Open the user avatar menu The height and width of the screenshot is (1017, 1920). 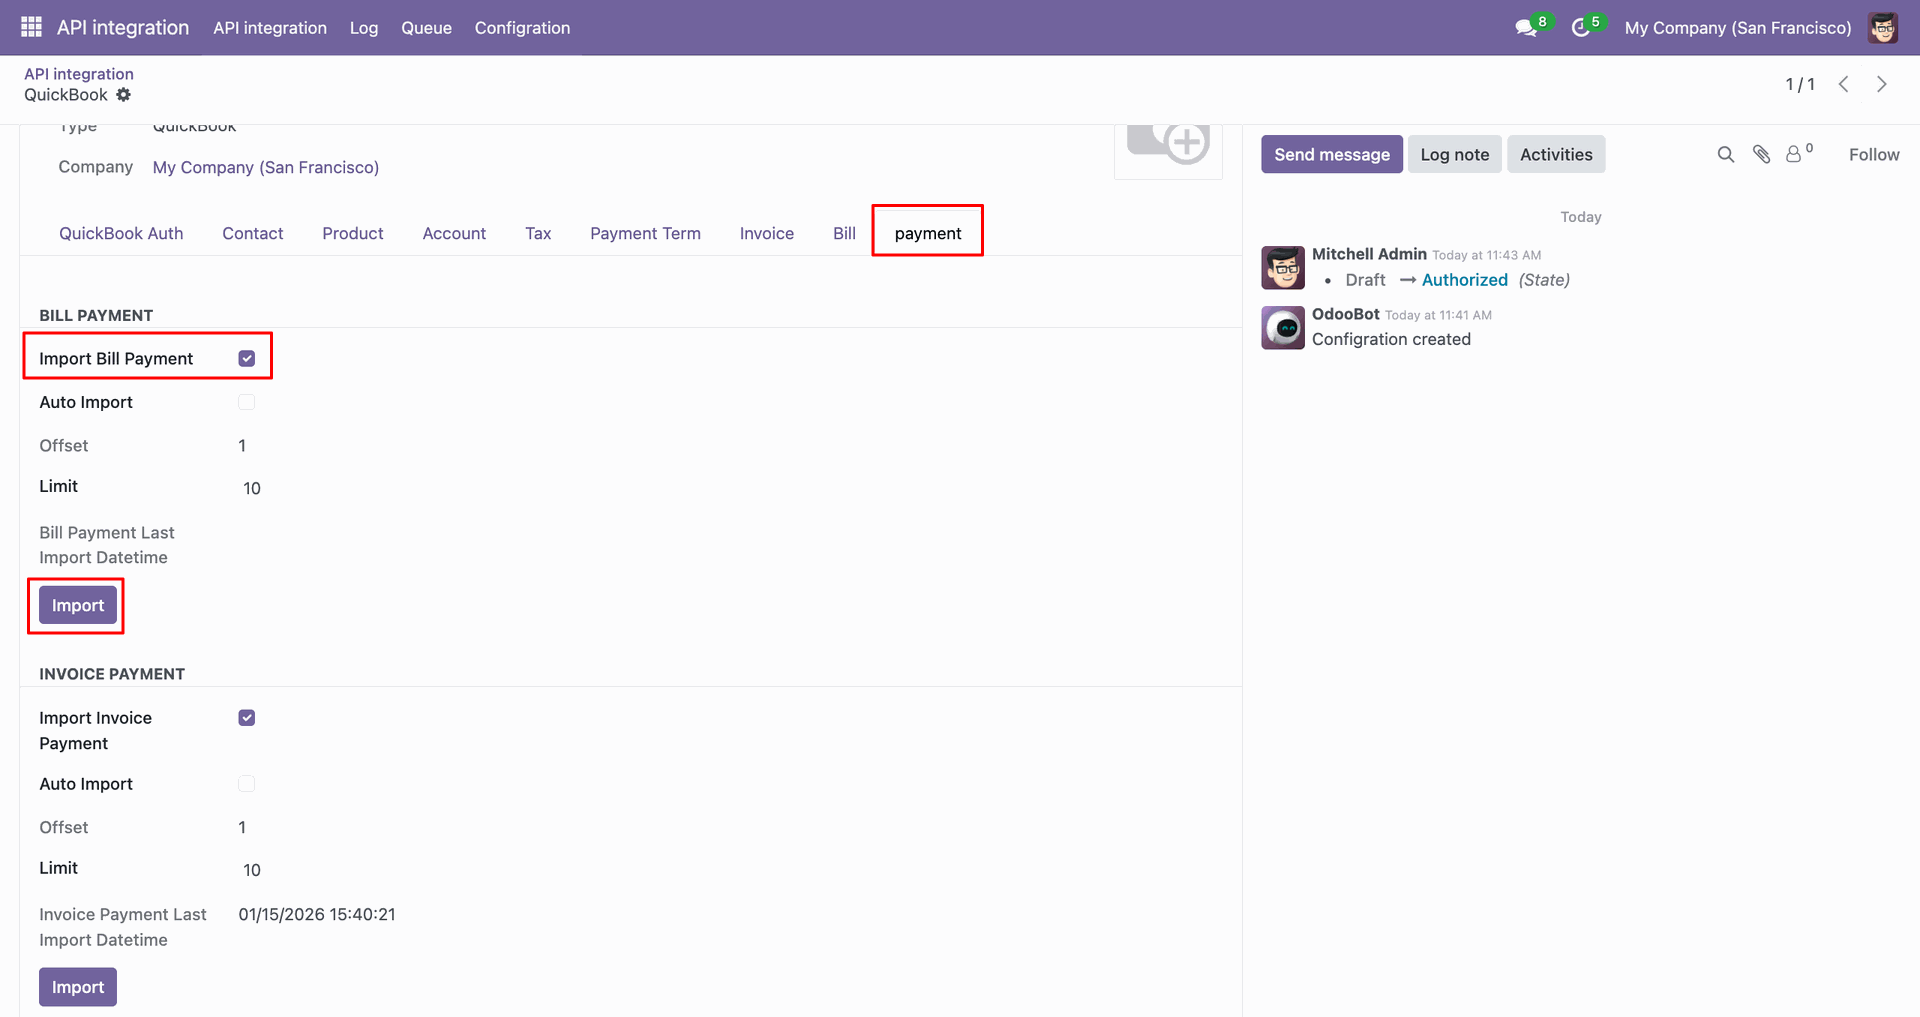pyautogui.click(x=1883, y=28)
